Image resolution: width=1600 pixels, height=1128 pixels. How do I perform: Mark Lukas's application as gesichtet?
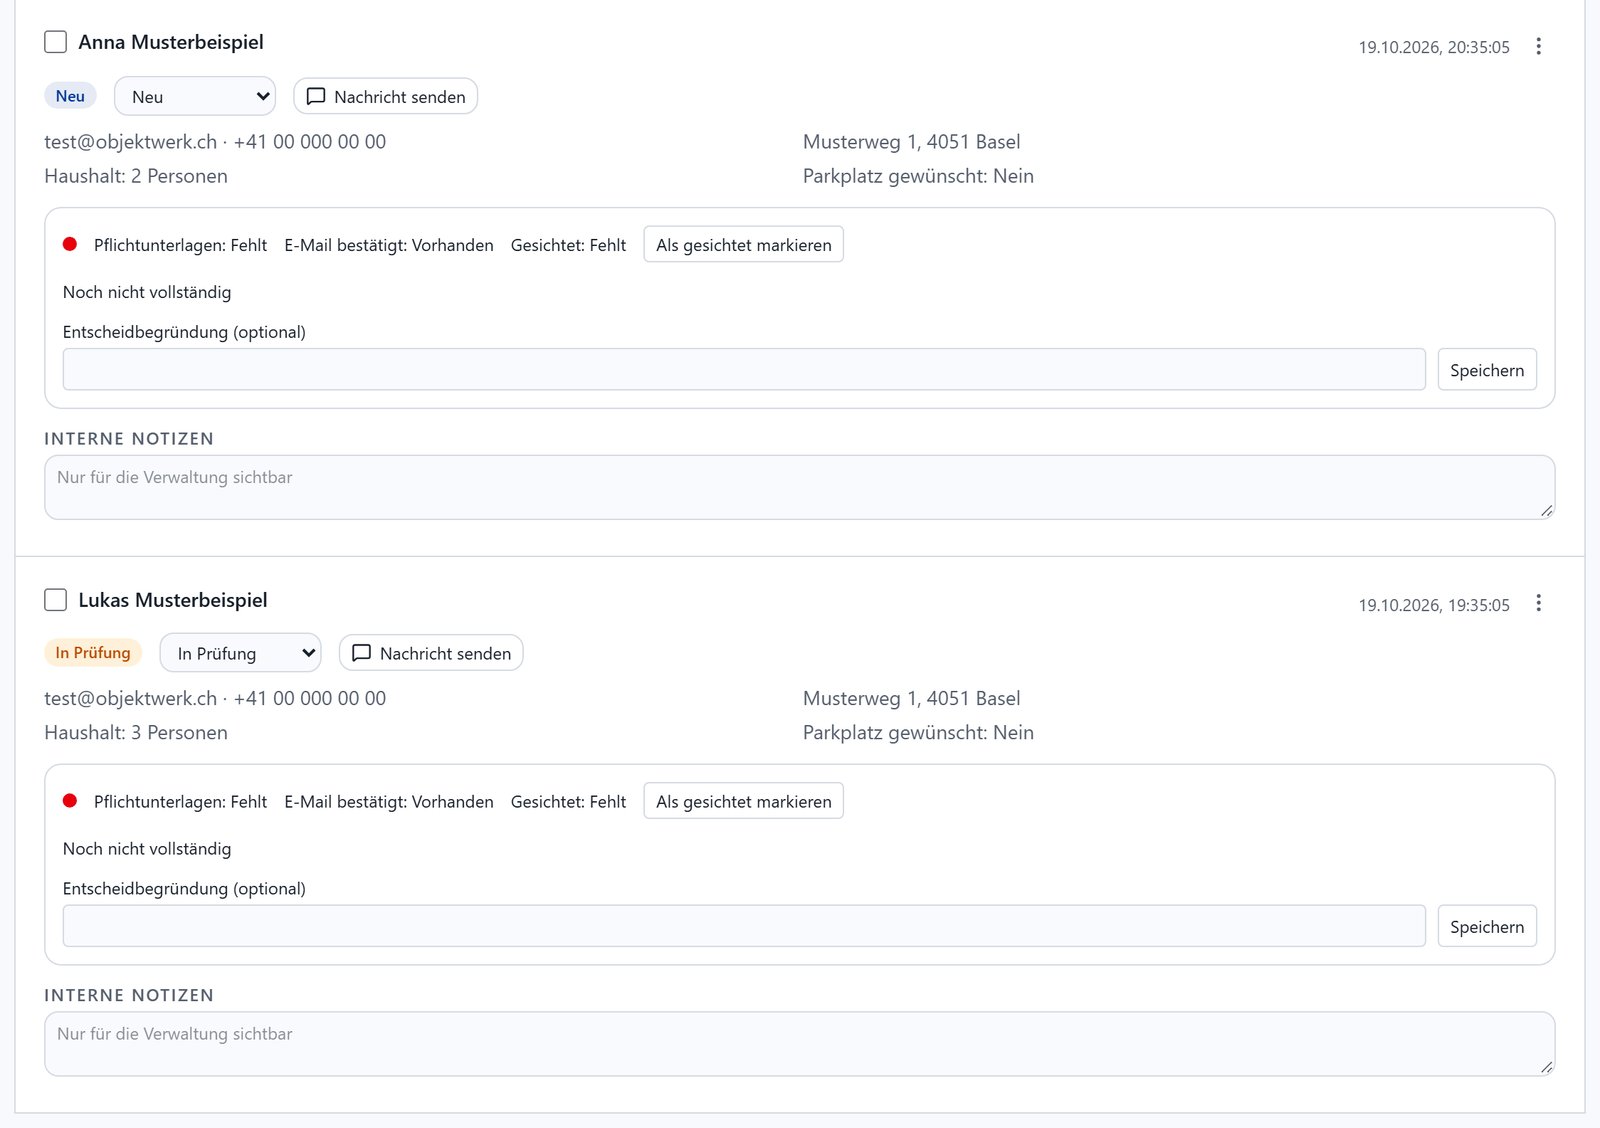[744, 801]
